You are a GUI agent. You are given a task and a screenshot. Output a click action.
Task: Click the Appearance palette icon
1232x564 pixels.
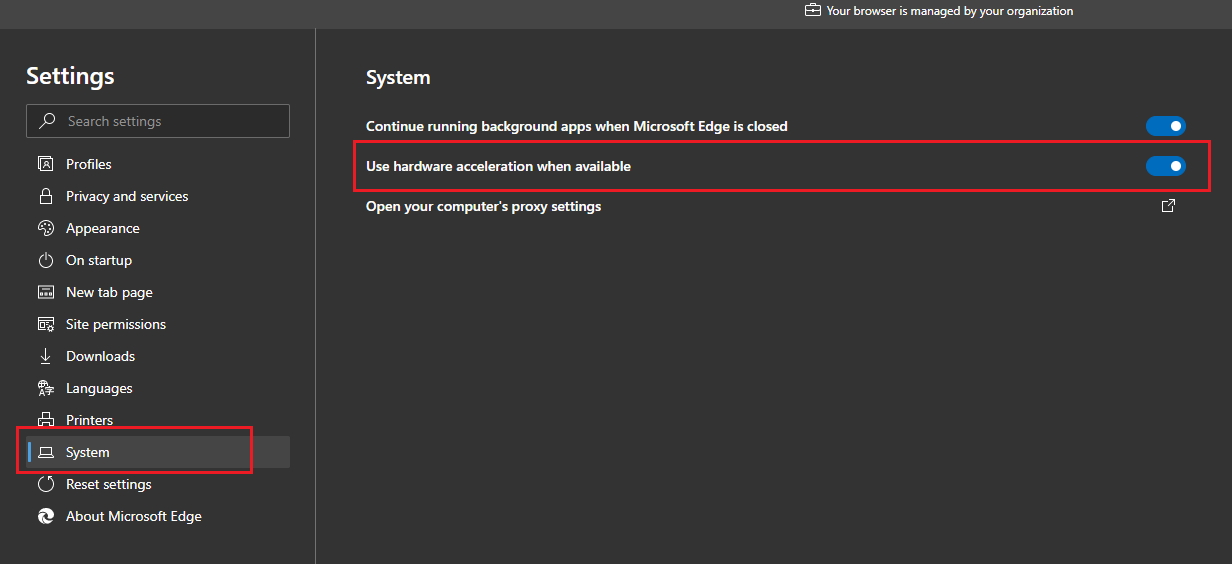[45, 228]
